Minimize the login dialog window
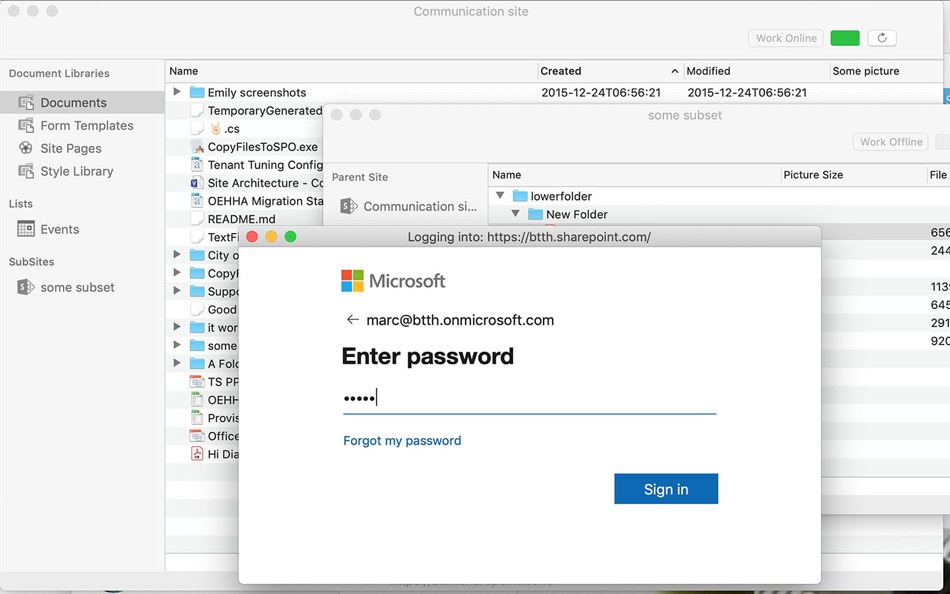 pyautogui.click(x=271, y=236)
